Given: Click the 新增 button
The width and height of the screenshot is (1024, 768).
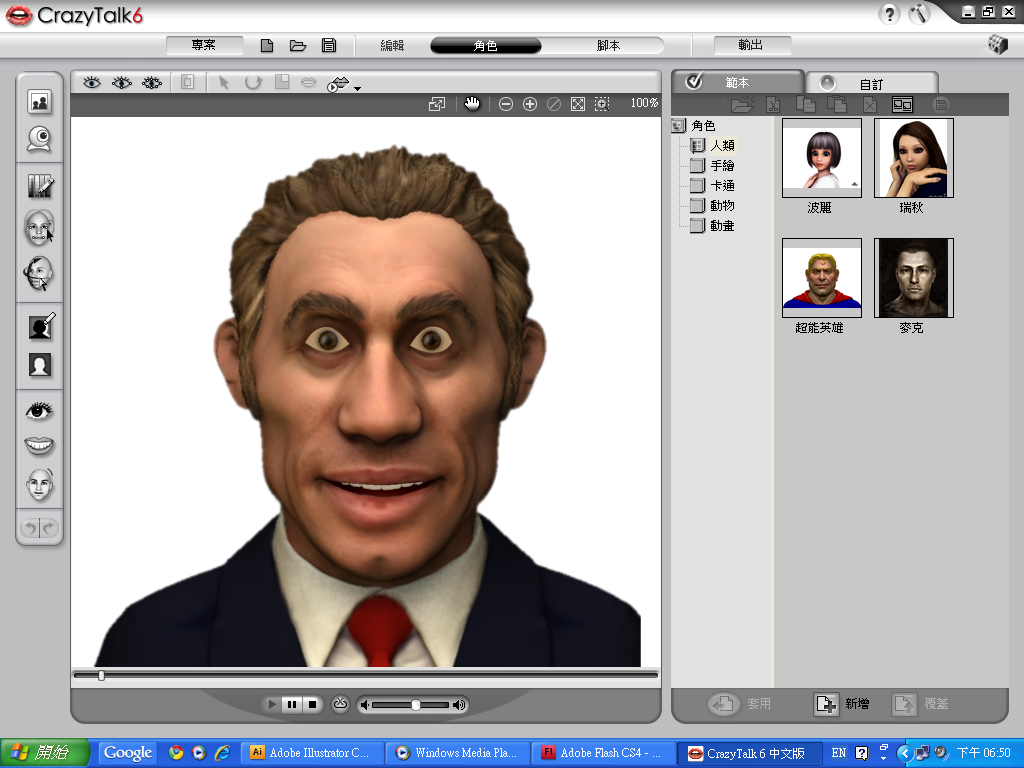Looking at the screenshot, I should click(842, 704).
